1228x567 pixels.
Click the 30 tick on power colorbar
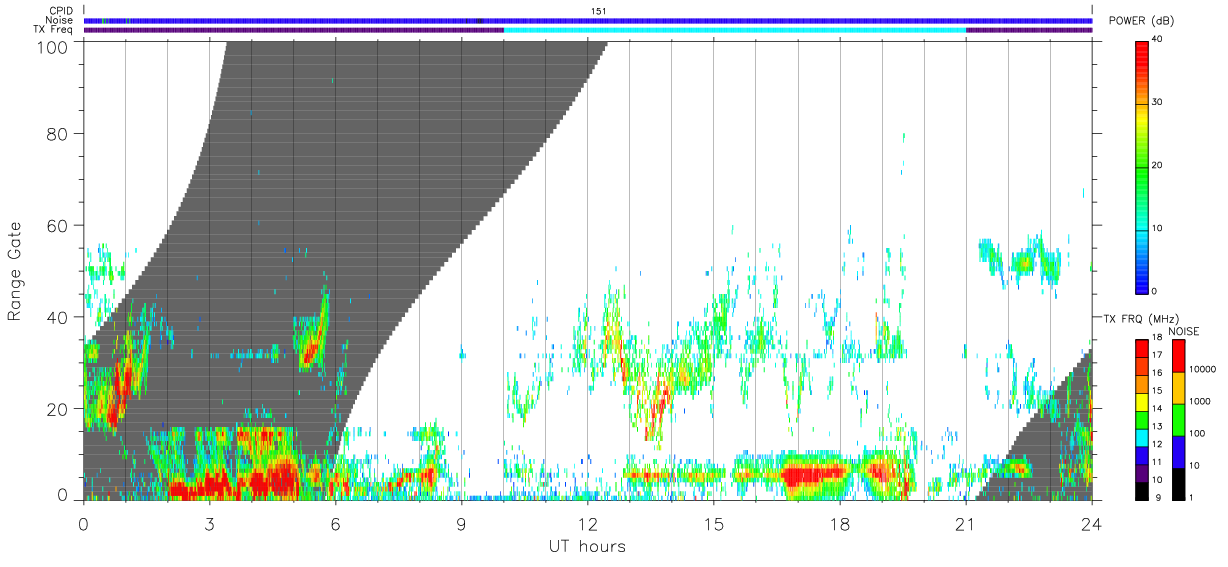coord(1158,102)
